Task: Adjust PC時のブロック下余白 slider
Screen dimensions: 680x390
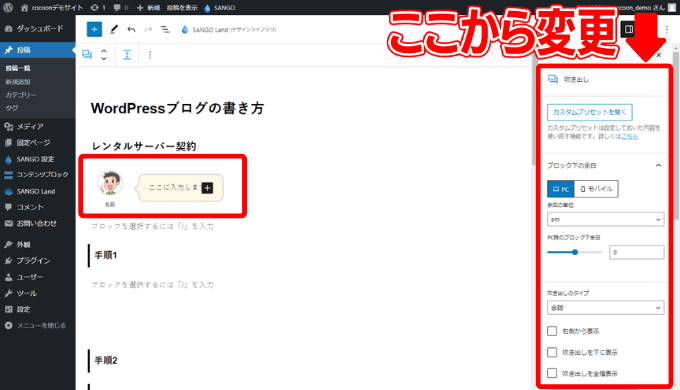Action: point(575,252)
